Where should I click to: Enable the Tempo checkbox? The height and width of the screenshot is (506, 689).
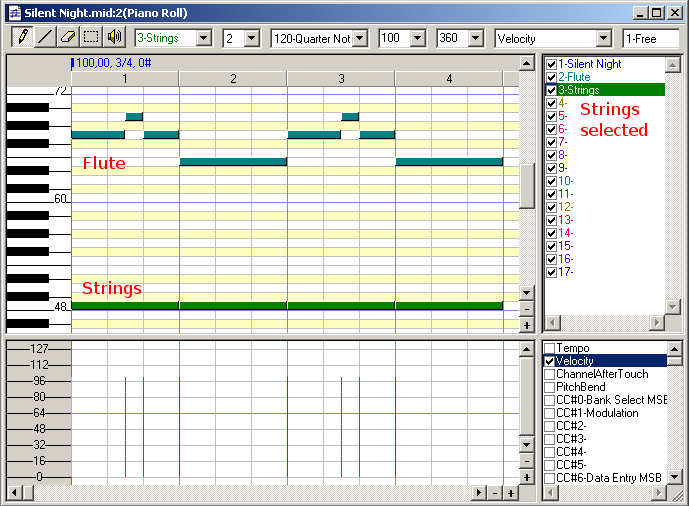click(549, 348)
